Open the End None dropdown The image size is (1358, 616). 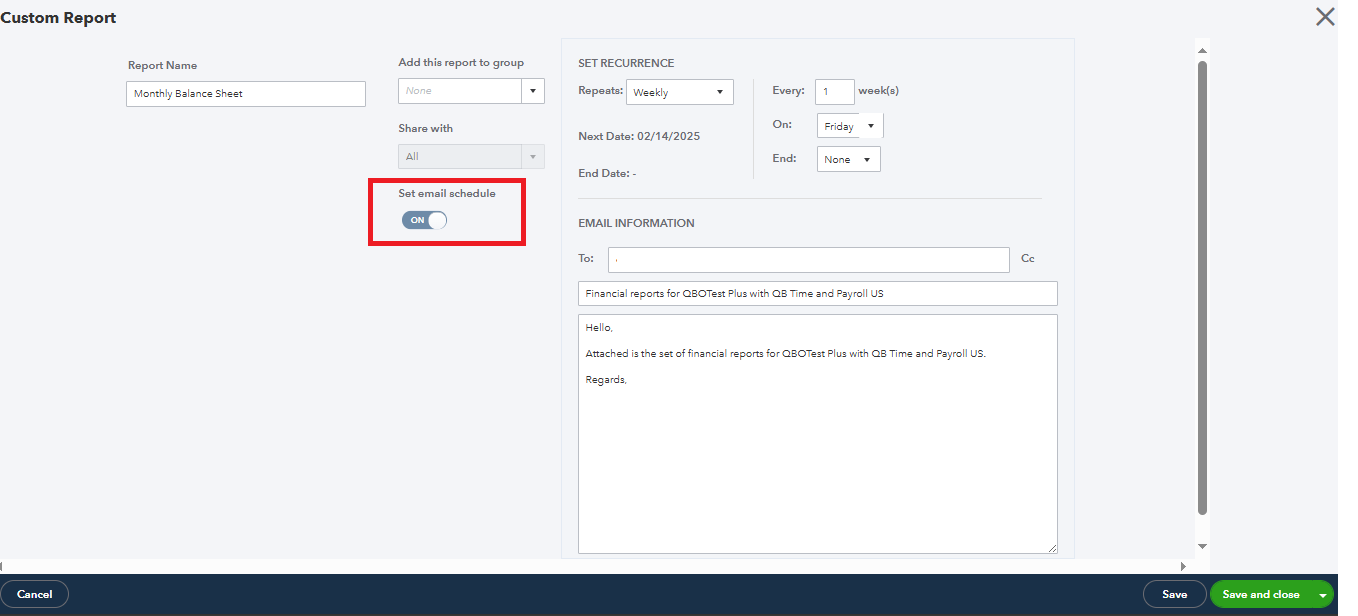848,159
